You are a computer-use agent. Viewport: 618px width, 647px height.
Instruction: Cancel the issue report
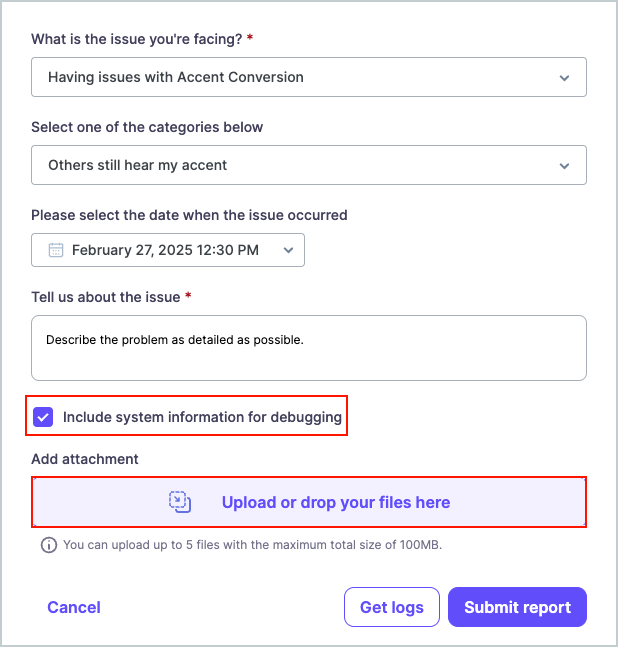[x=74, y=607]
